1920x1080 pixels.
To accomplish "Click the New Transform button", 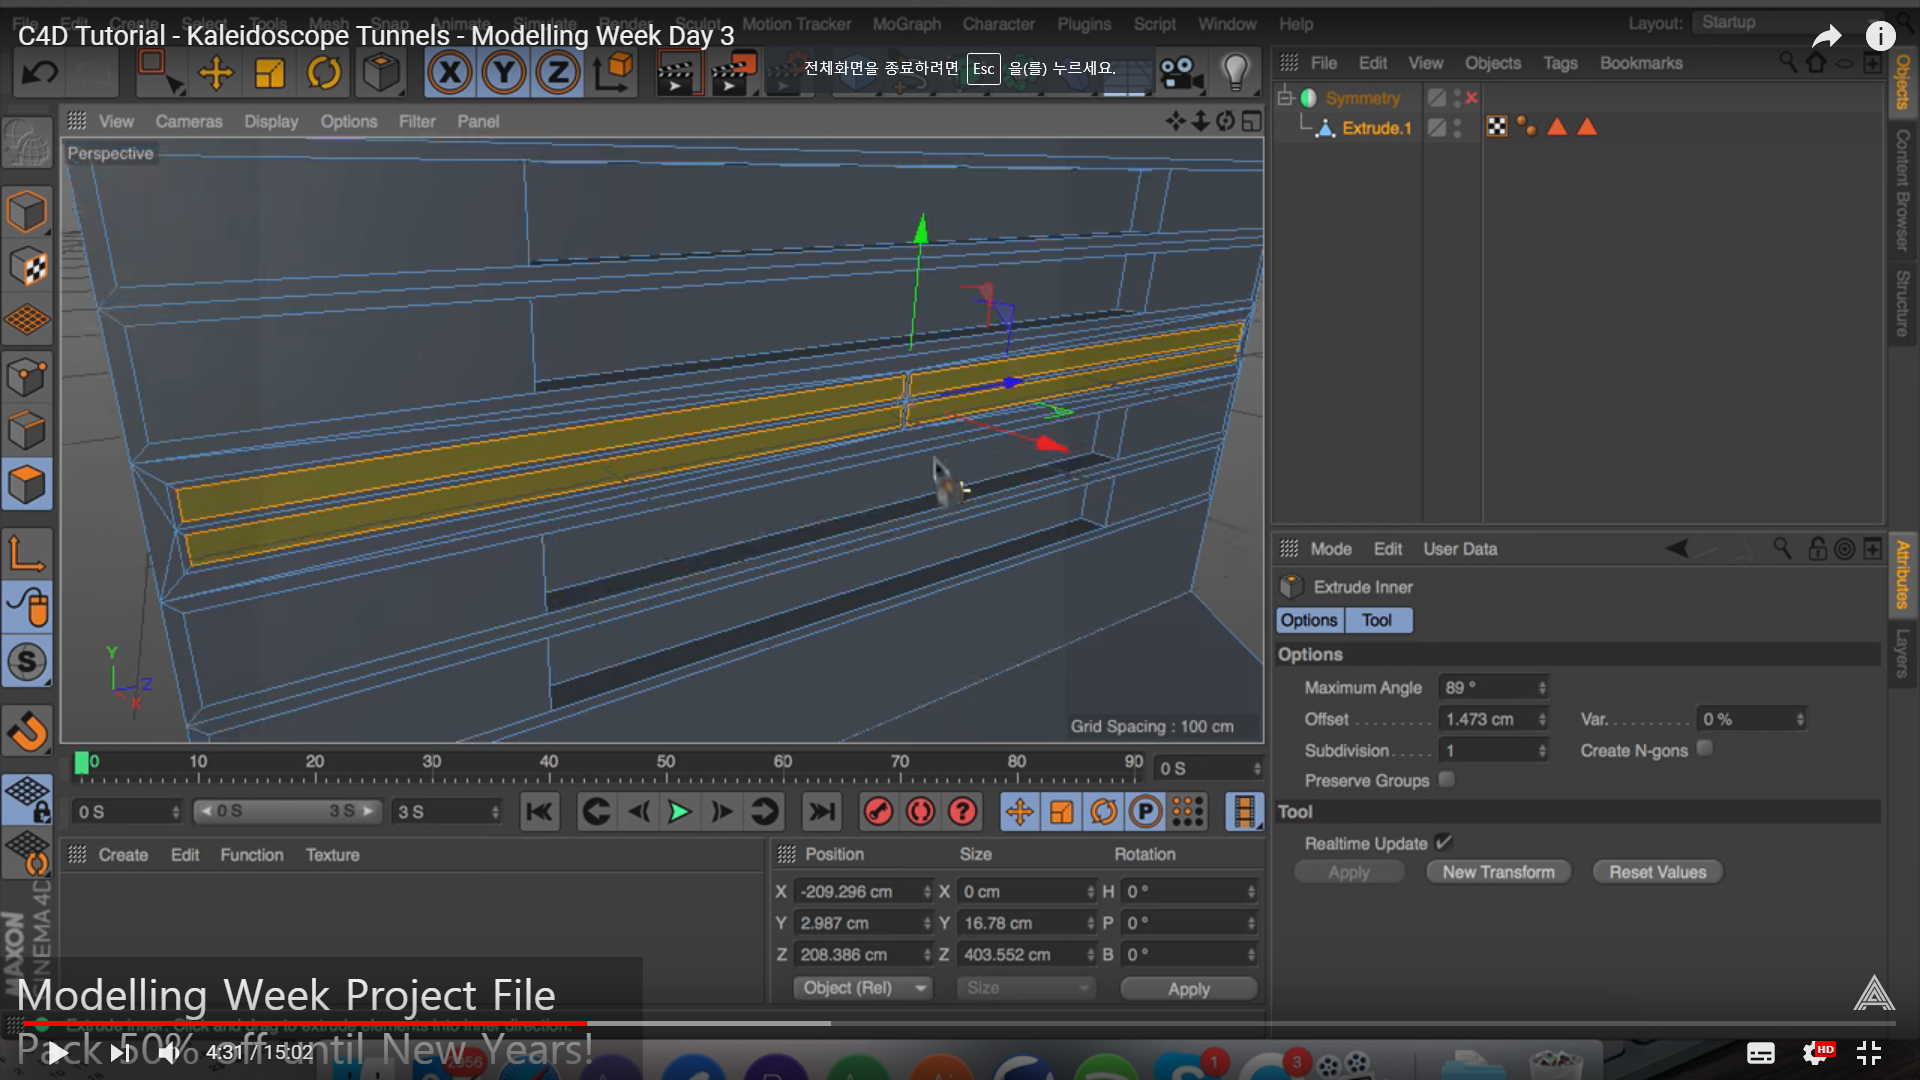I will 1498,872.
